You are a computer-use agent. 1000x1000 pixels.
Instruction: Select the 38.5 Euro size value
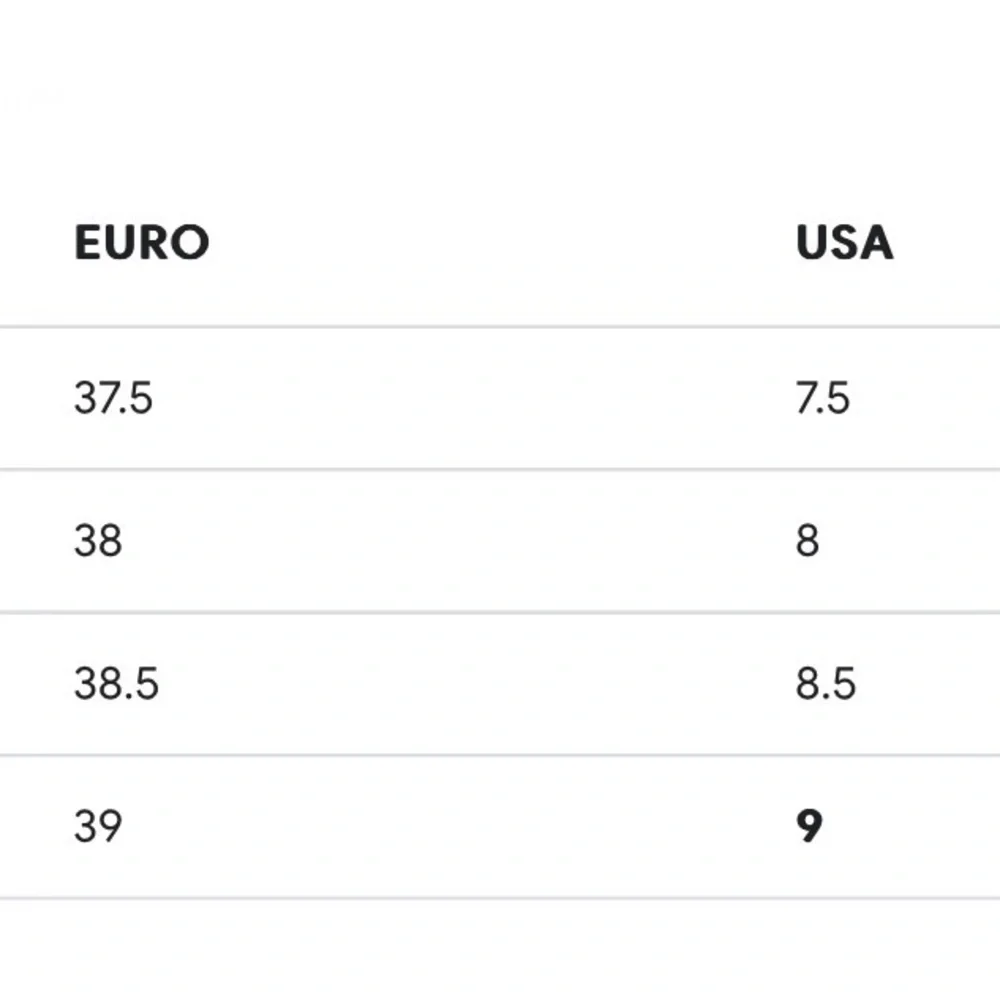pos(116,684)
